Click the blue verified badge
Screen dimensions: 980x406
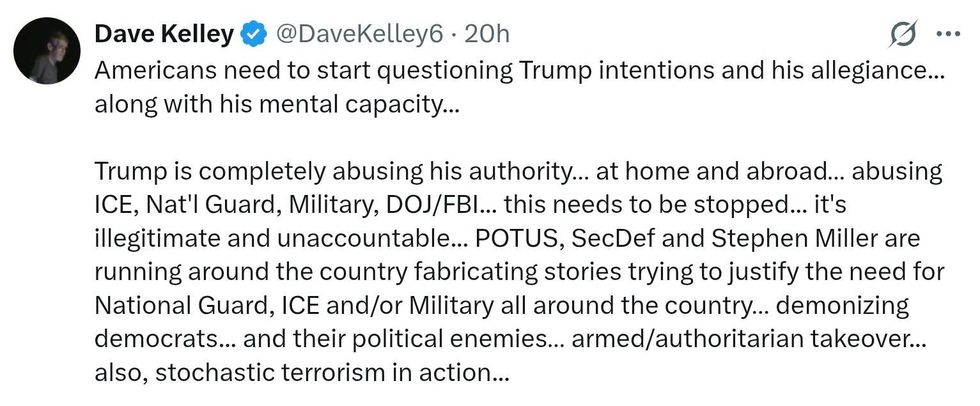(254, 34)
